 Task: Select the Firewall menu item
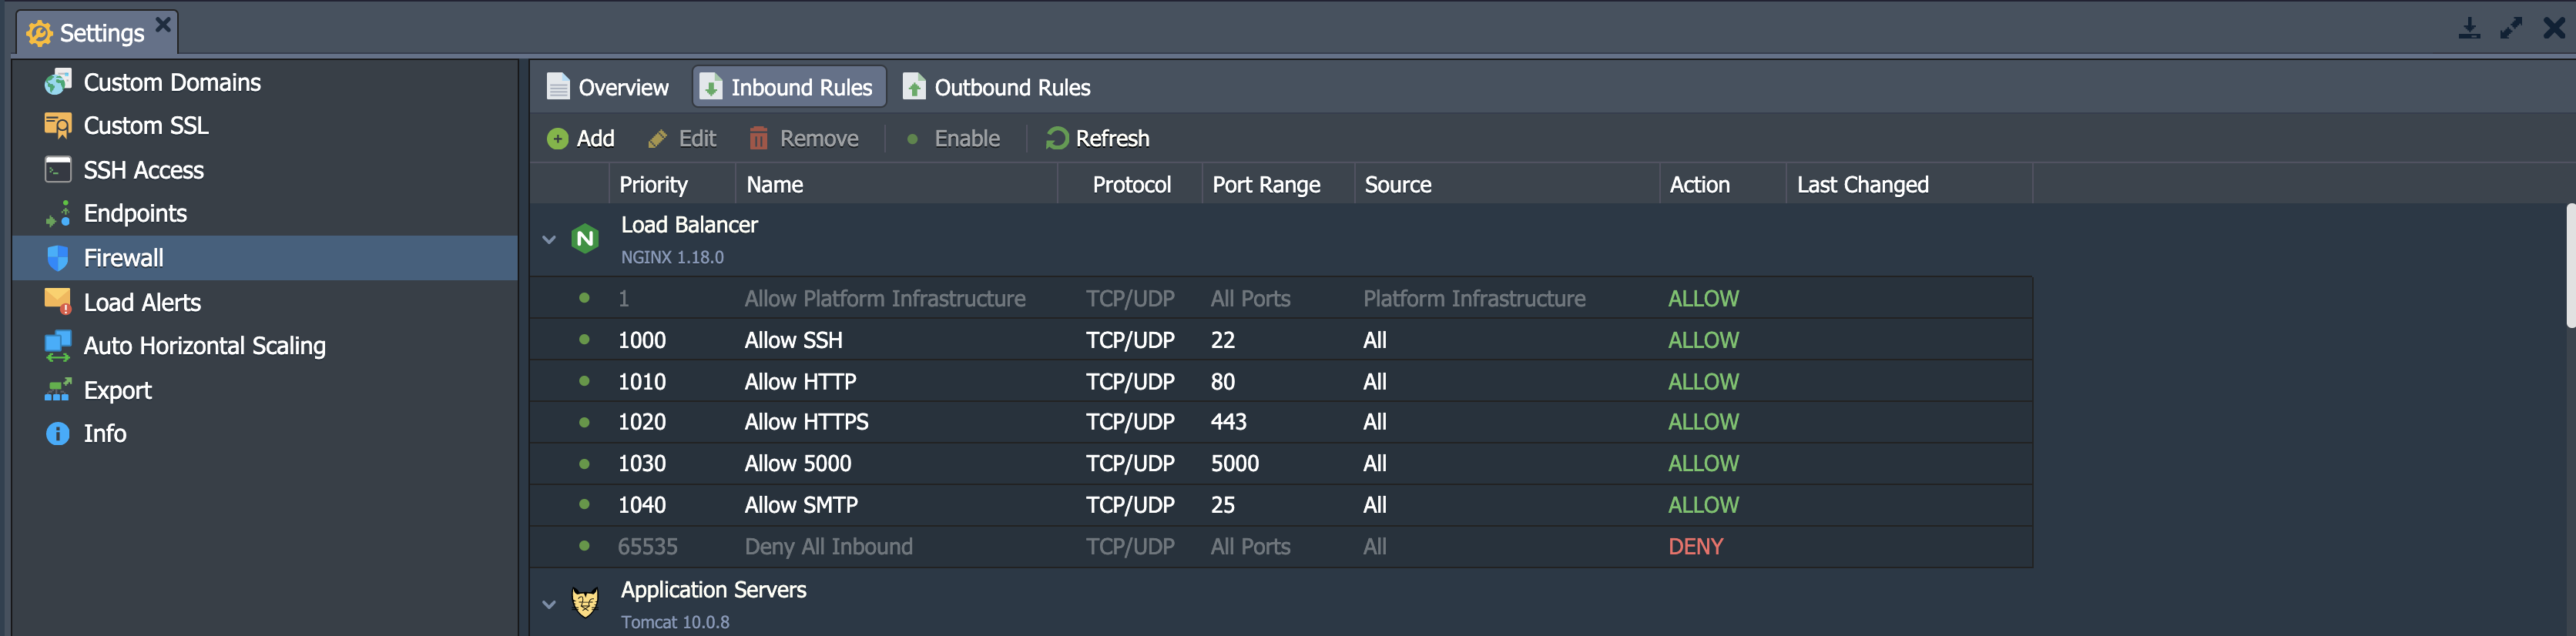[x=265, y=258]
